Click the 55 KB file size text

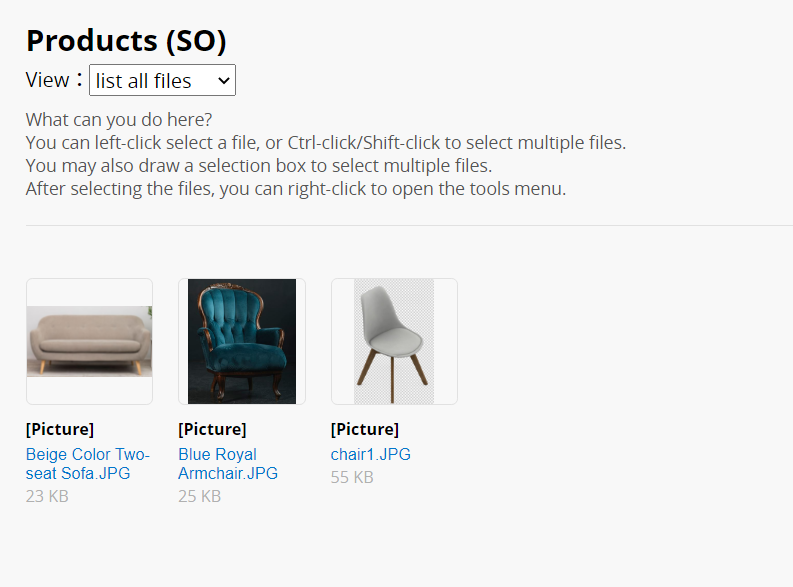352,477
